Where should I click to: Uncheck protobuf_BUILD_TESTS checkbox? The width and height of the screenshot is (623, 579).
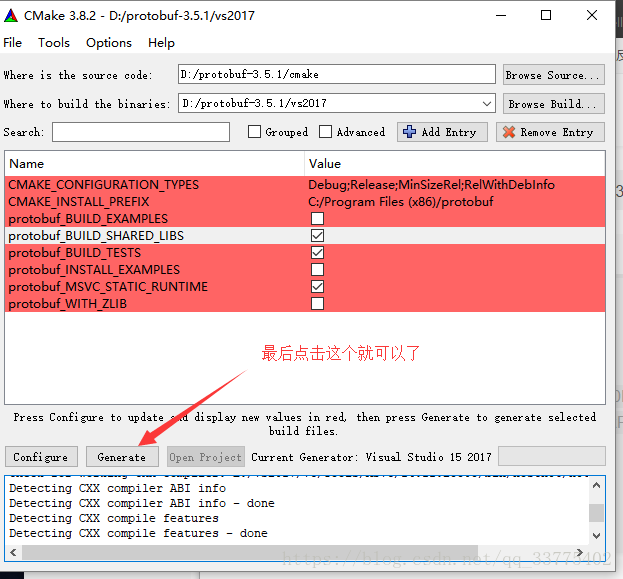click(317, 253)
